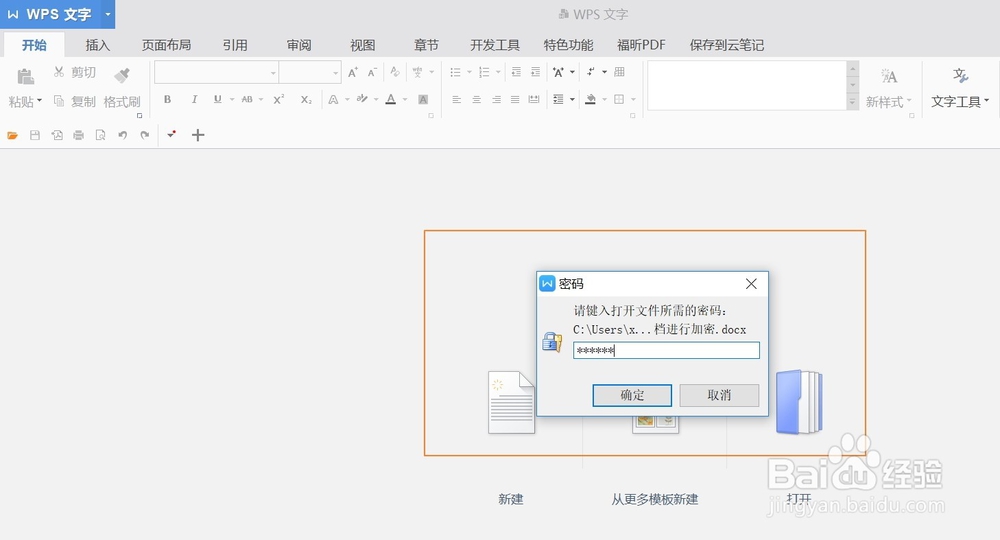Image resolution: width=1000 pixels, height=540 pixels.
Task: Click the phonetic guide (变) icon
Action: tap(418, 72)
